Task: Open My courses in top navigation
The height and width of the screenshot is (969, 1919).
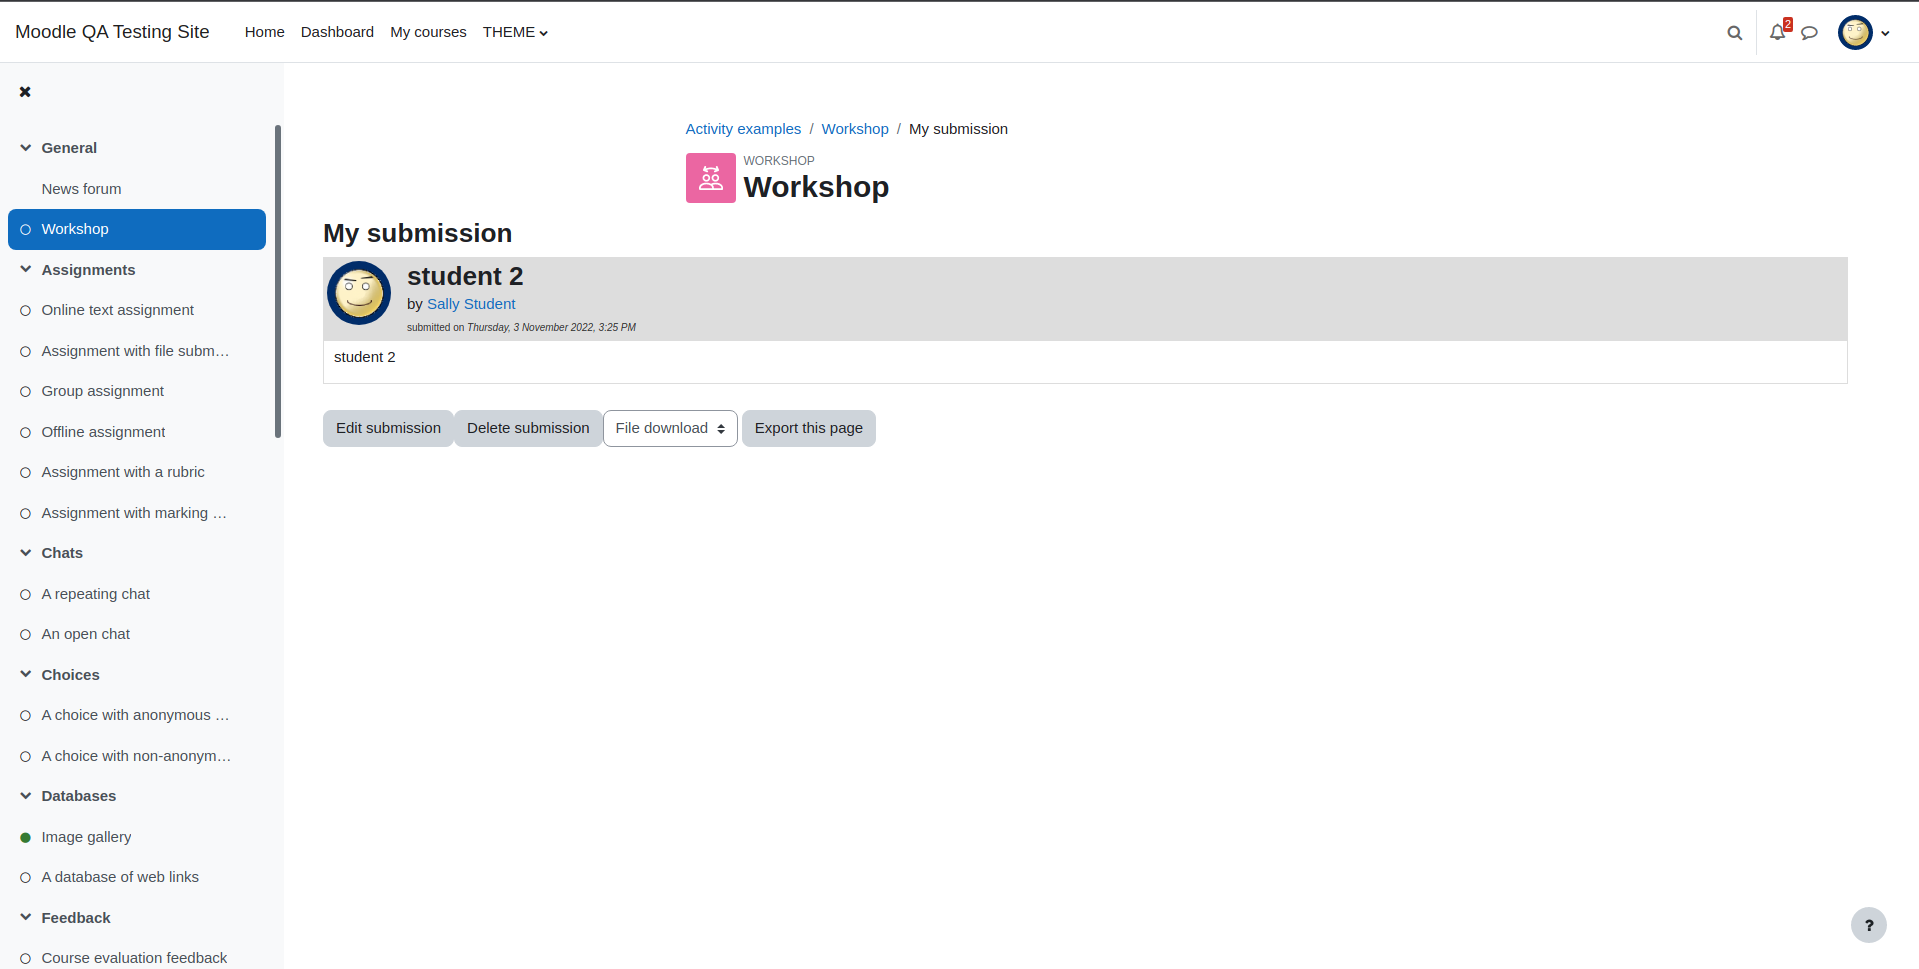Action: (x=428, y=32)
